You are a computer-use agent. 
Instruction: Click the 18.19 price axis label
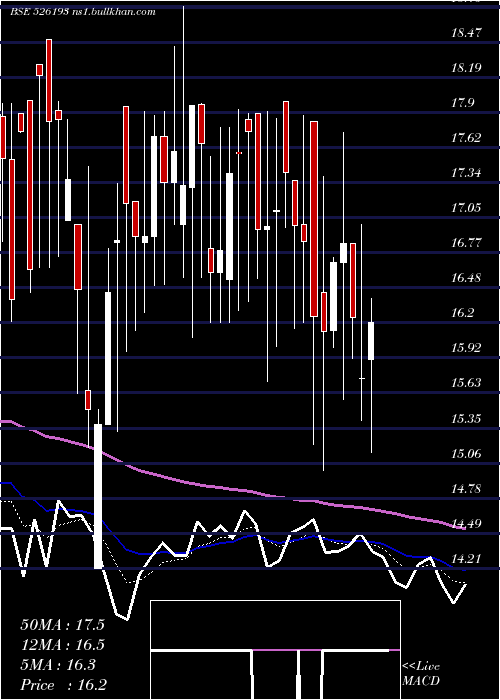point(467,68)
